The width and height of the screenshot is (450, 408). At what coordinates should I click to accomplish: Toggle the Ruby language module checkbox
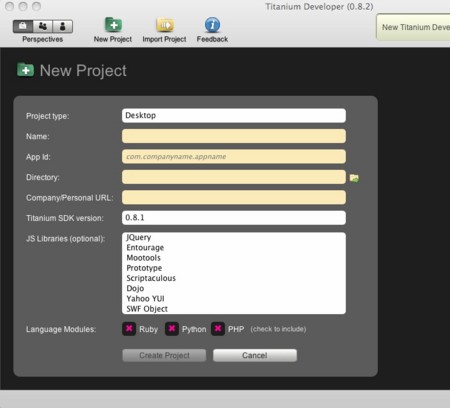(x=129, y=329)
